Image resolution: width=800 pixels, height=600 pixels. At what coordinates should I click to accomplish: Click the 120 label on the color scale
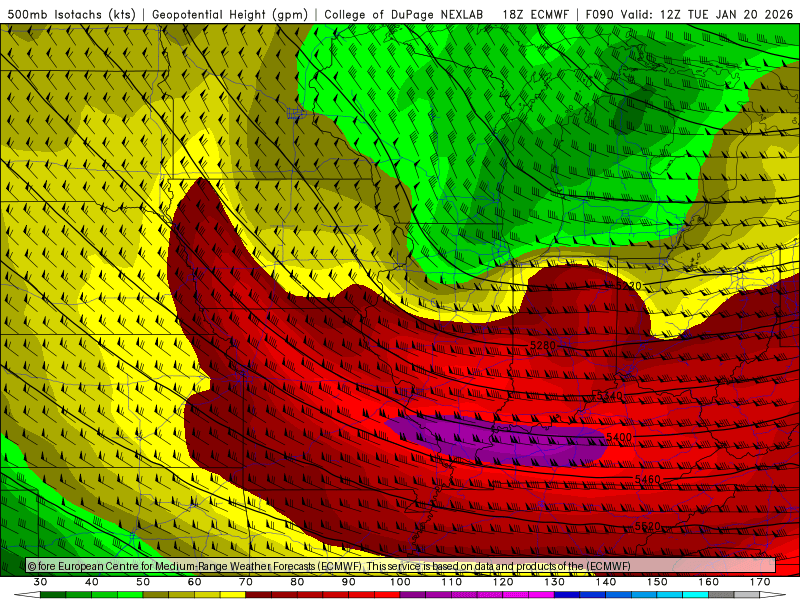503,582
